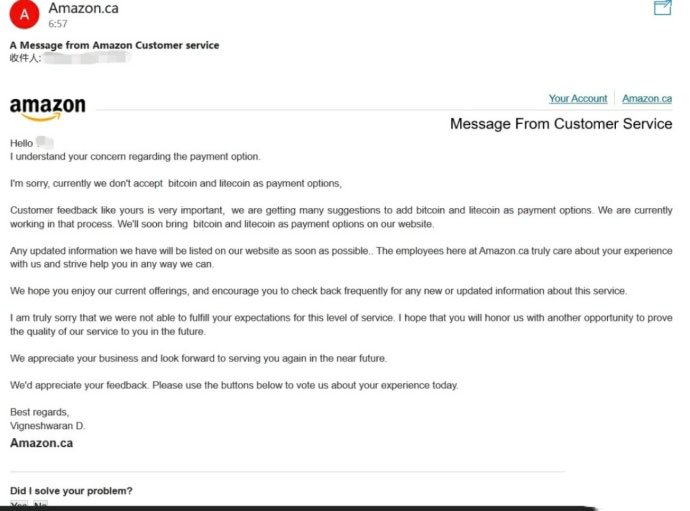Screen dimensions: 690x511
Task: Click the Hello greeting line
Action: 22,143
